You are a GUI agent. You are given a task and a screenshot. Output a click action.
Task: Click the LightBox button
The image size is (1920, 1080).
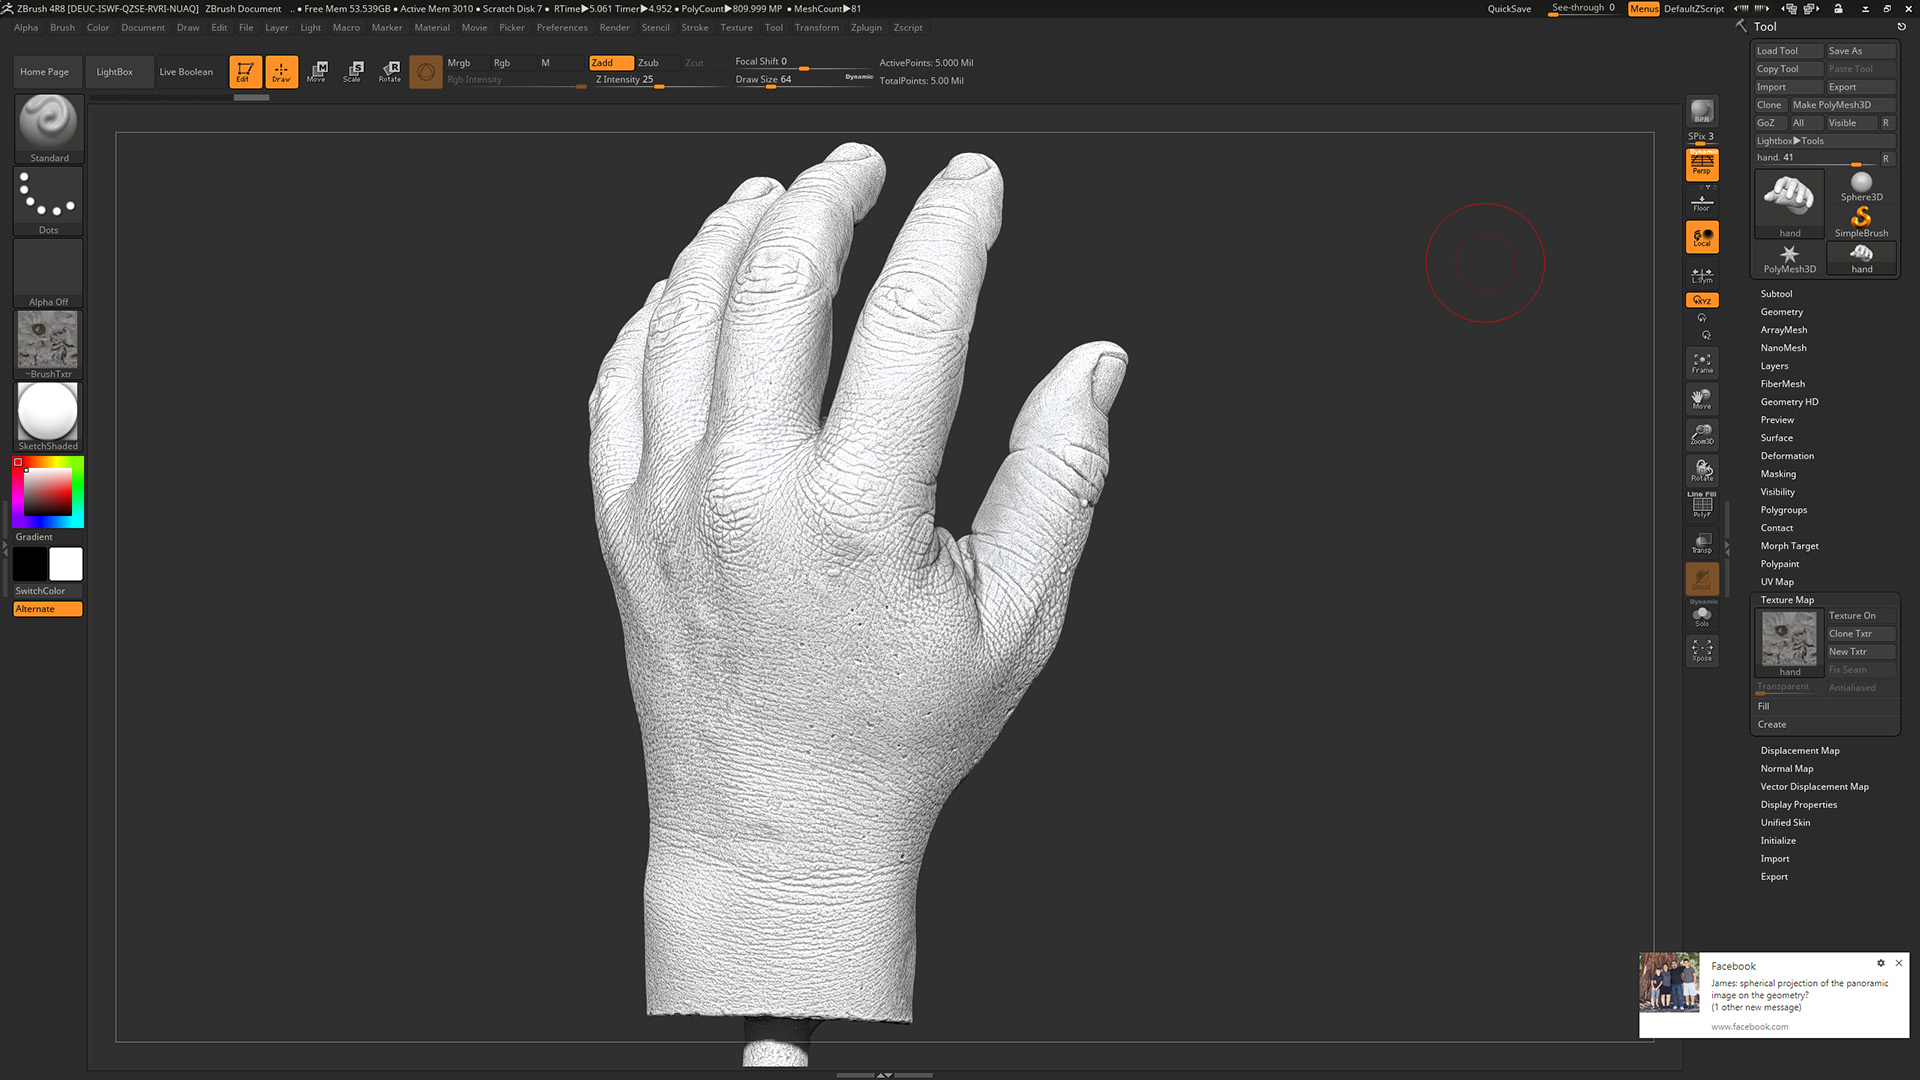tap(114, 72)
